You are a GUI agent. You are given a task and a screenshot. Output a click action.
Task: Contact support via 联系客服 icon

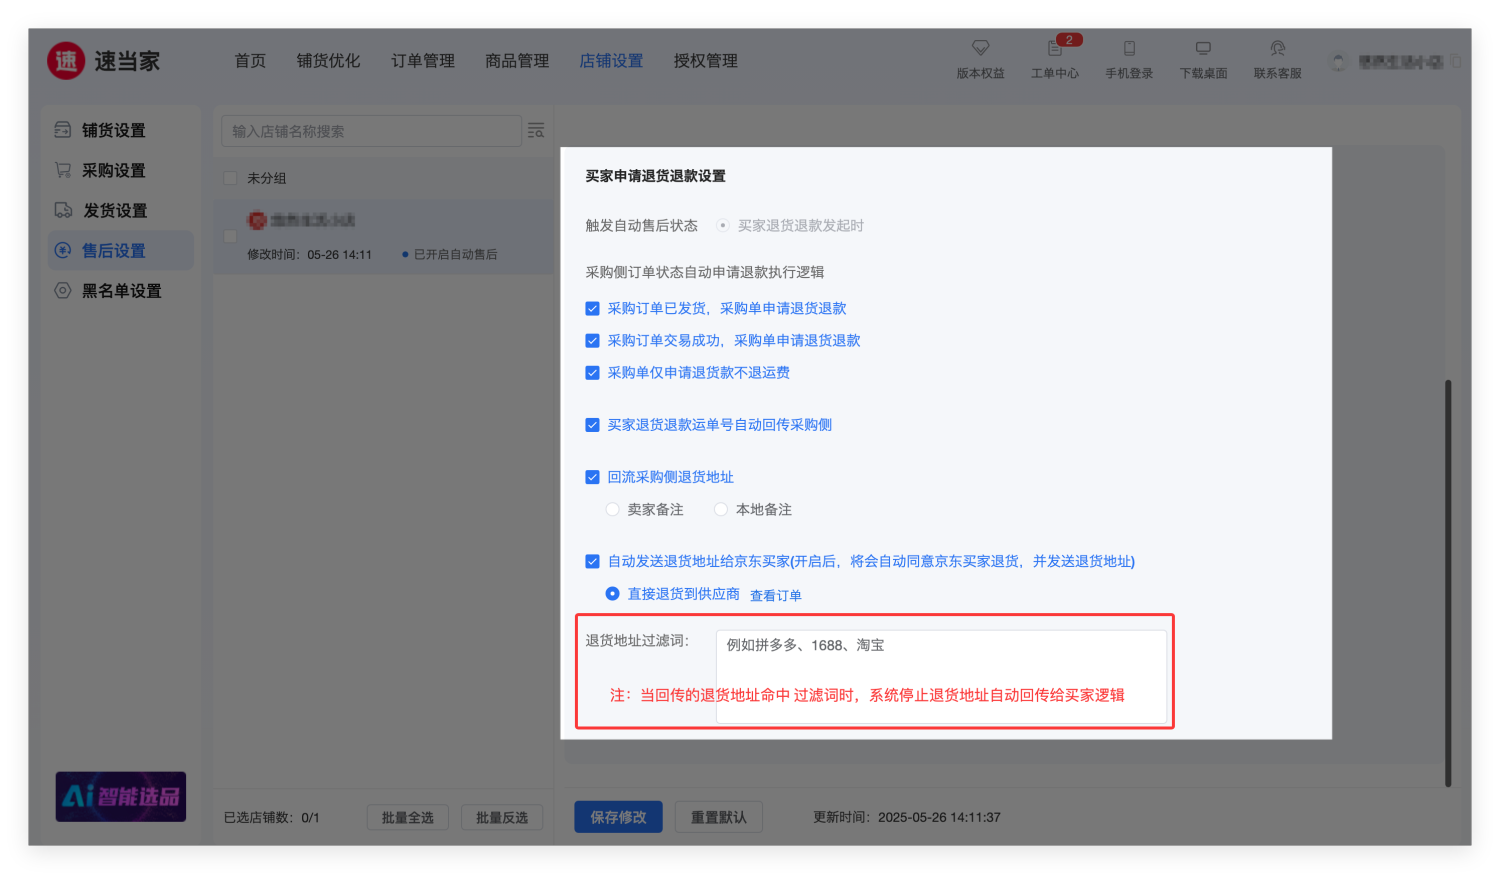tap(1277, 48)
